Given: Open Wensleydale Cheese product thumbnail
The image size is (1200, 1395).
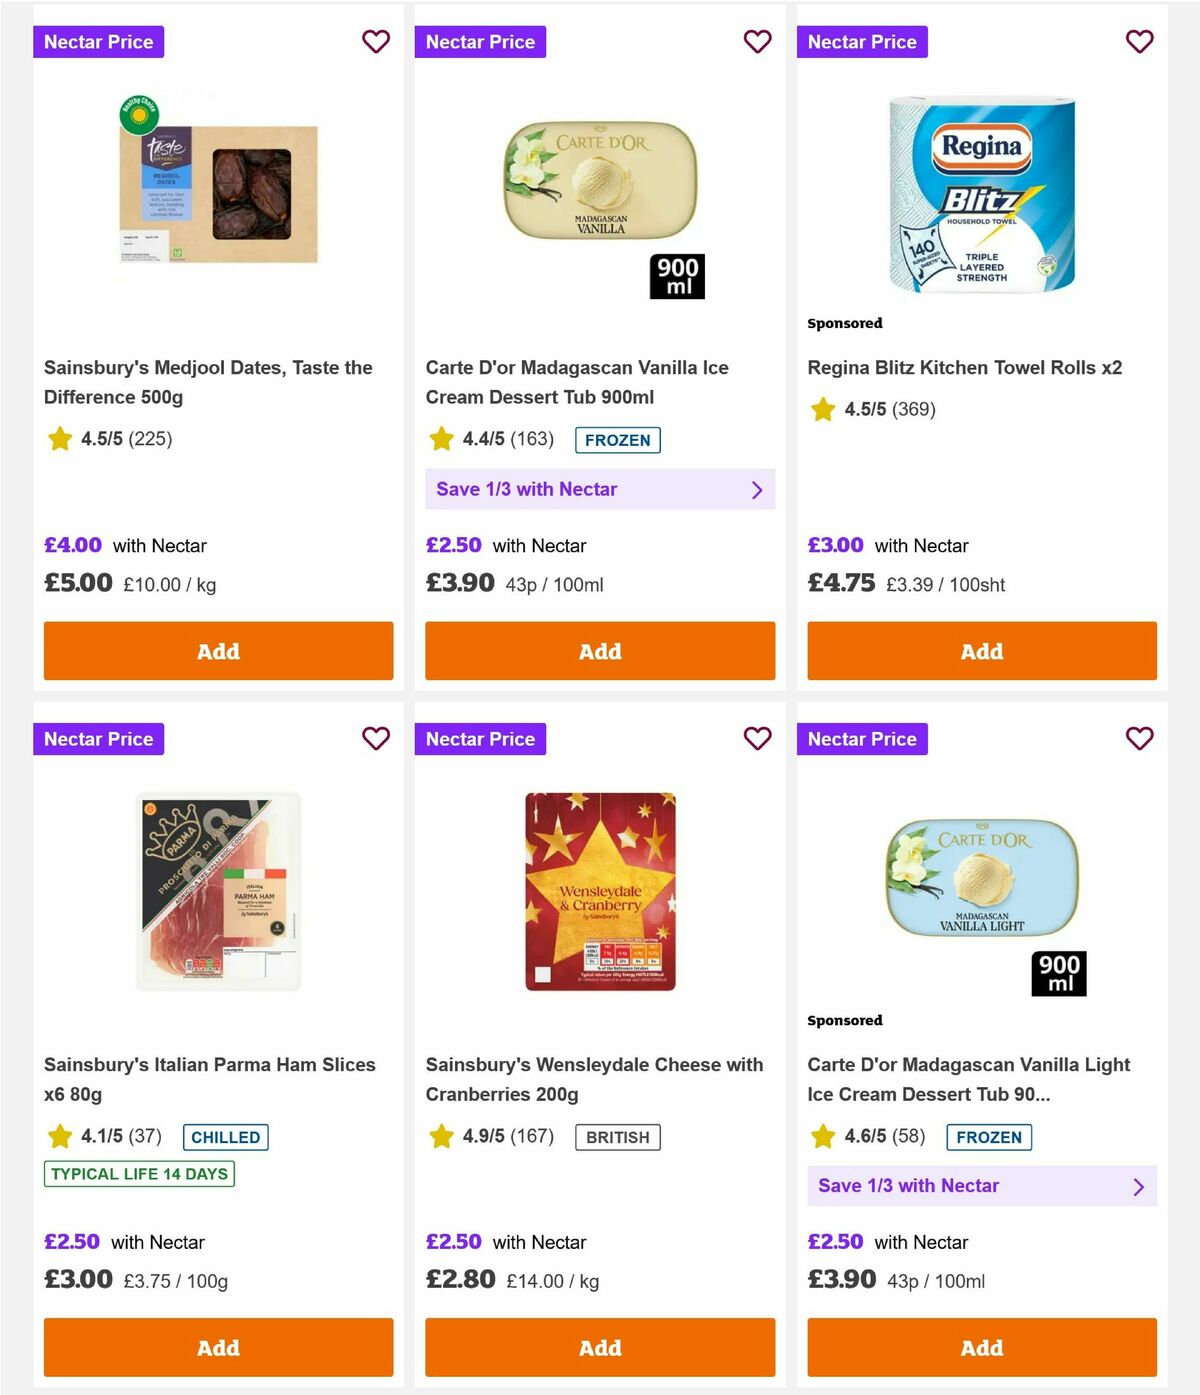Looking at the screenshot, I should pyautogui.click(x=599, y=890).
